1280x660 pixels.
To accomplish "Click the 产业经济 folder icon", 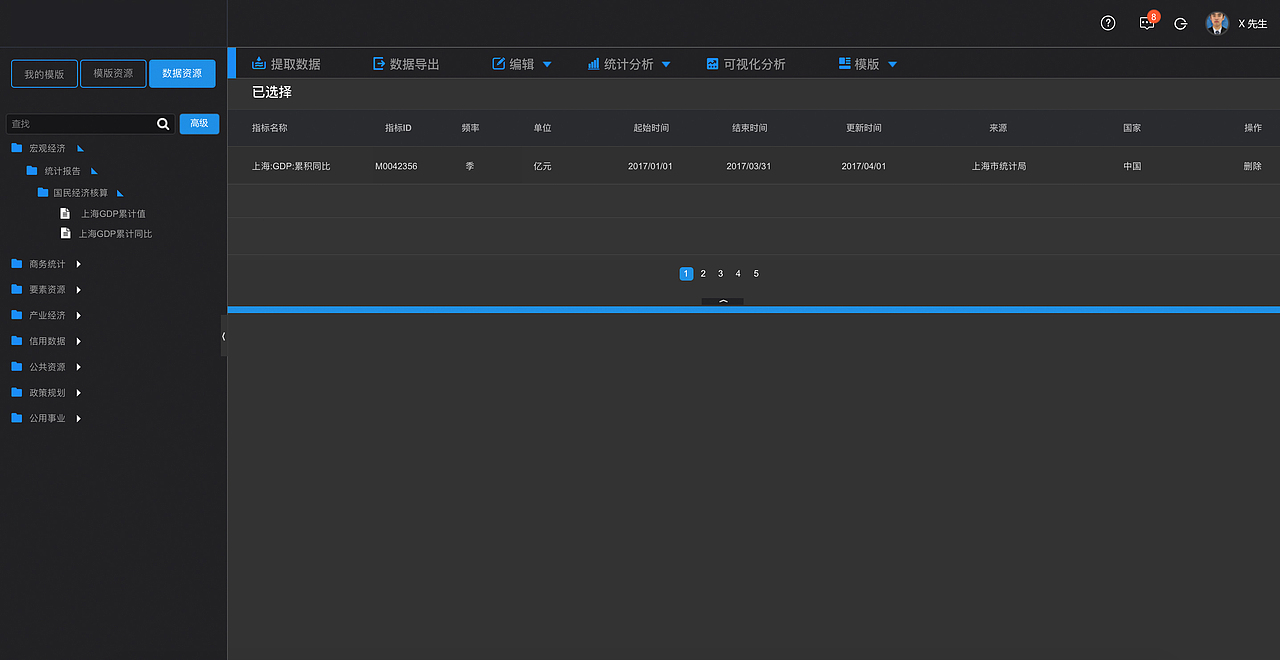I will 17,315.
